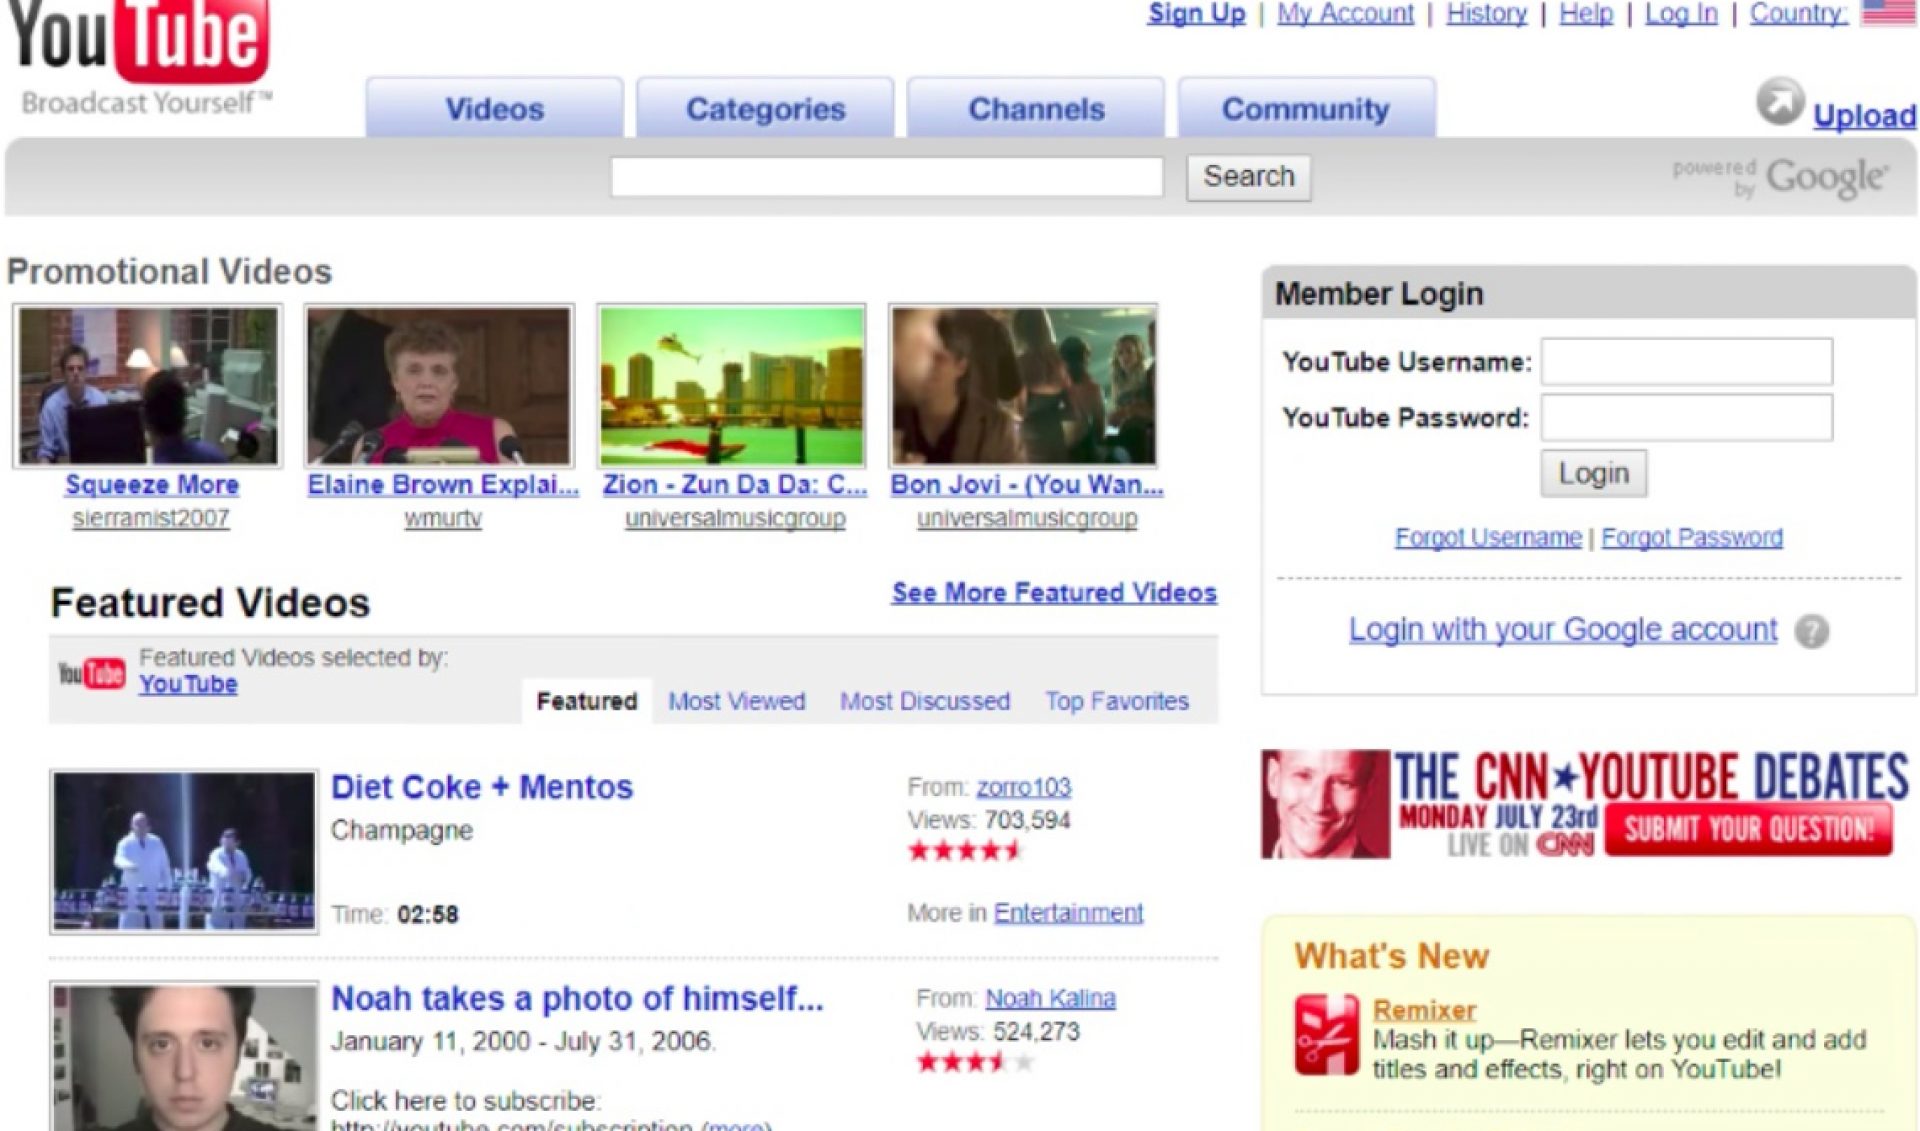The width and height of the screenshot is (1920, 1131).
Task: Open the Channels section
Action: [1037, 108]
